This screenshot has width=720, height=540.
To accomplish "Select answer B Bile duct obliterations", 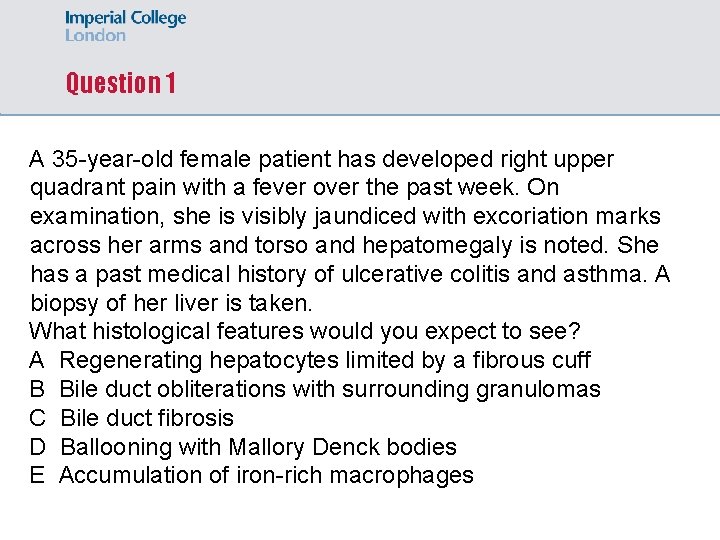I will coord(330,389).
